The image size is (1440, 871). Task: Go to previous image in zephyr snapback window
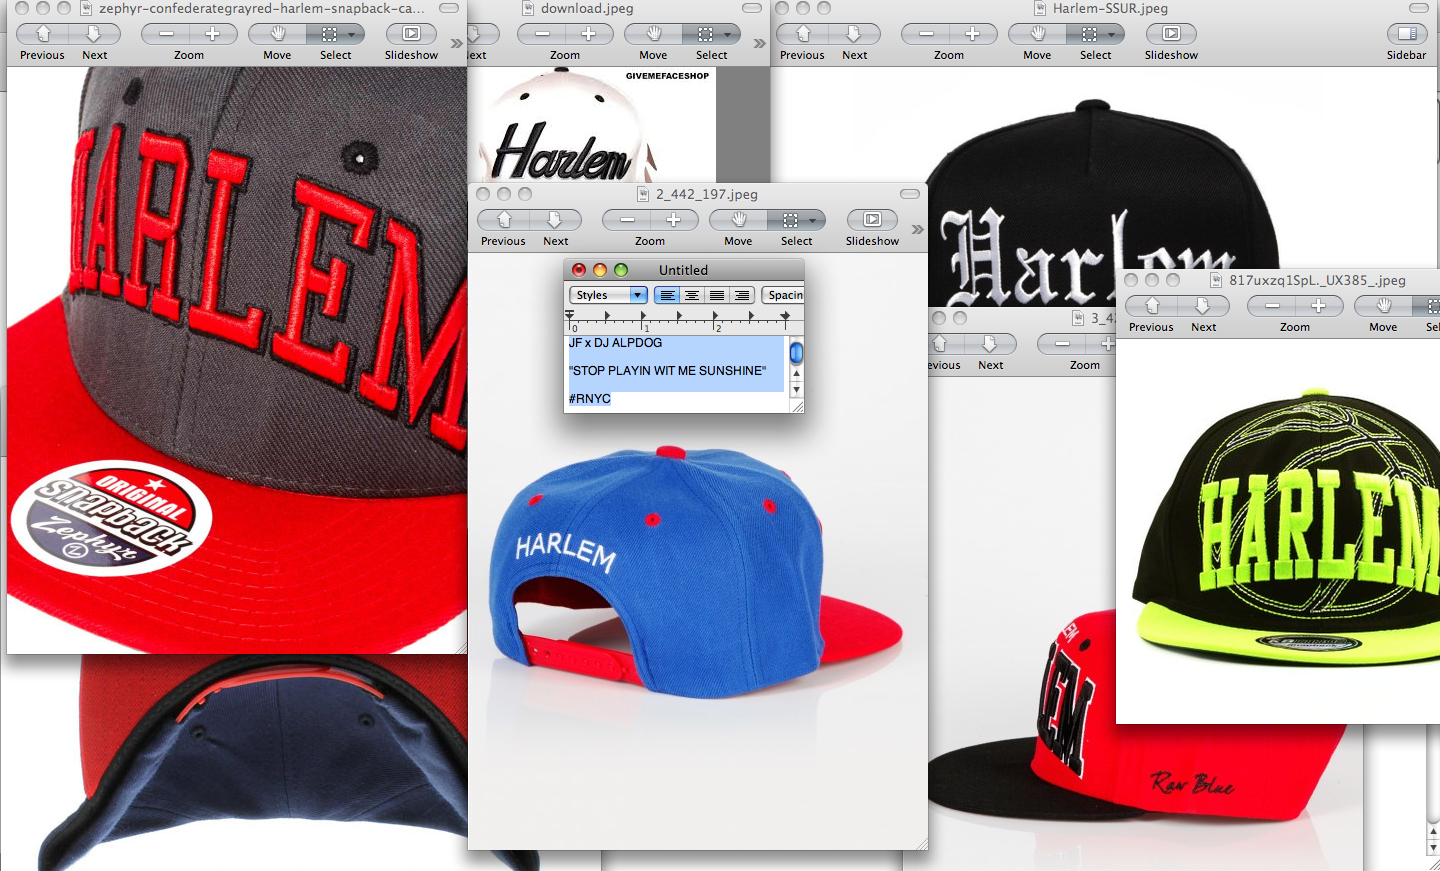(44, 34)
